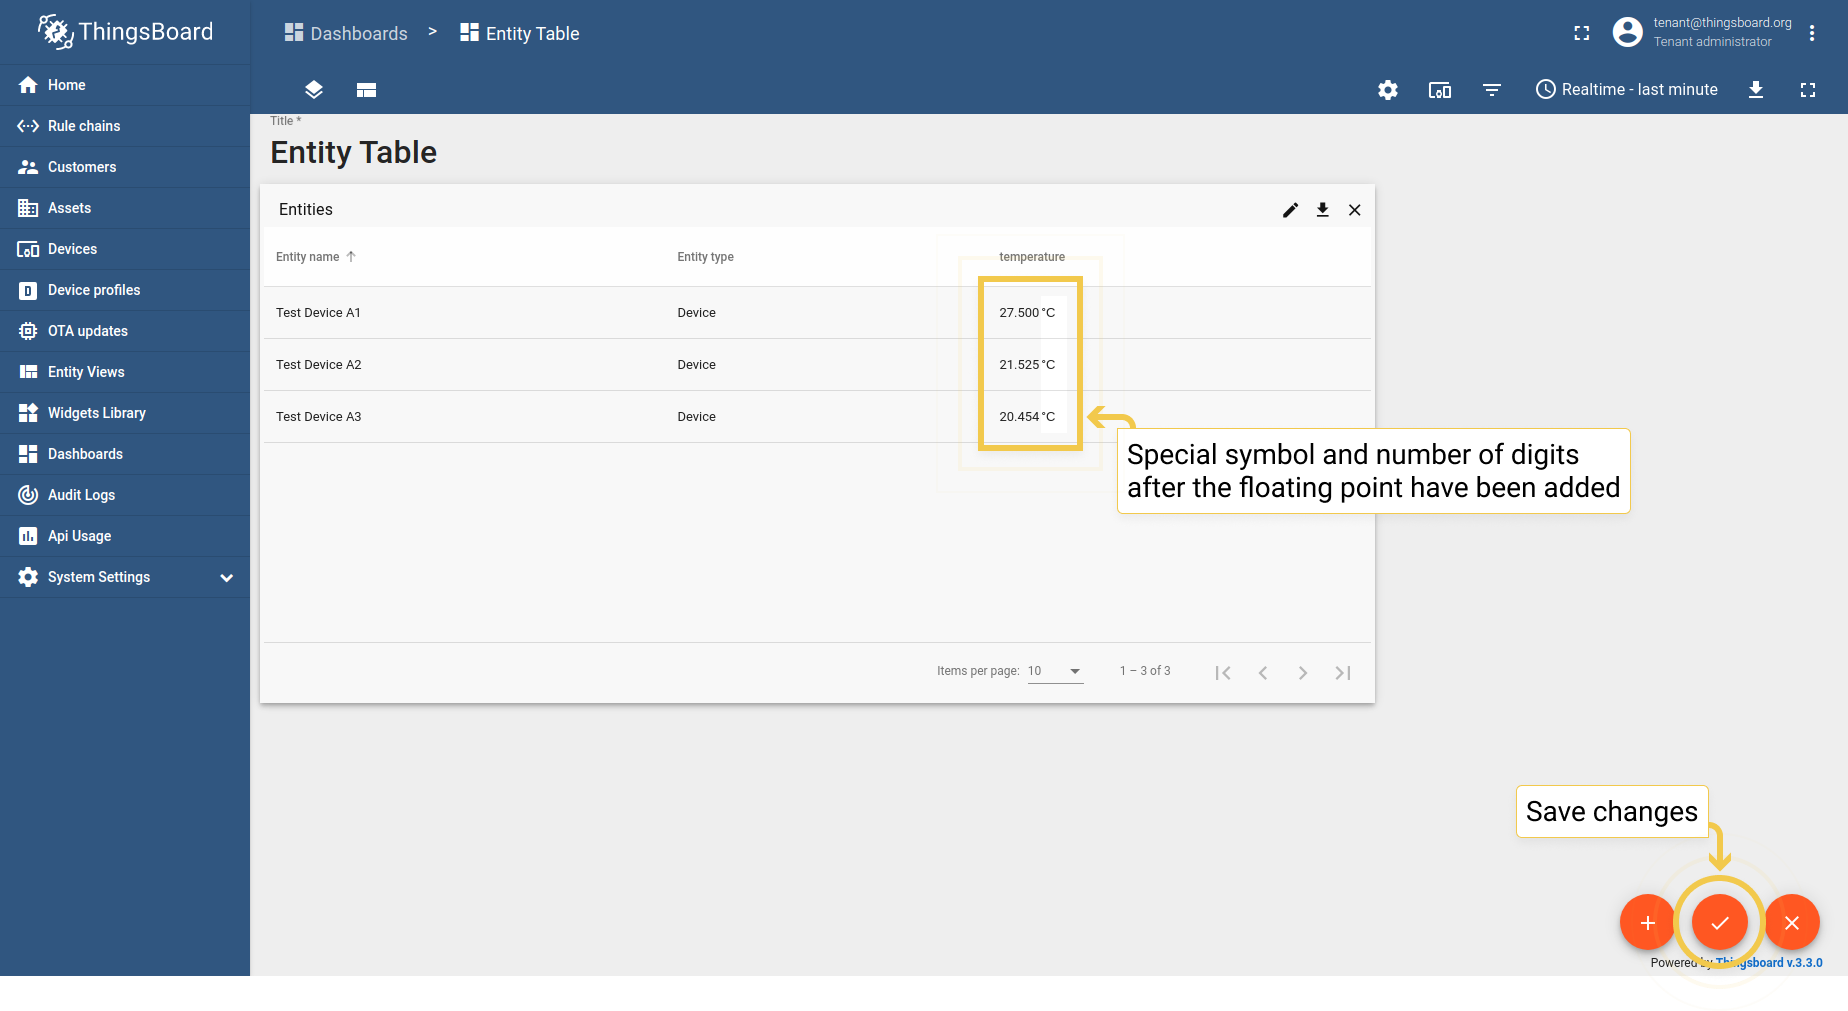
Task: Click the apply changes checkmark button
Action: (x=1719, y=922)
